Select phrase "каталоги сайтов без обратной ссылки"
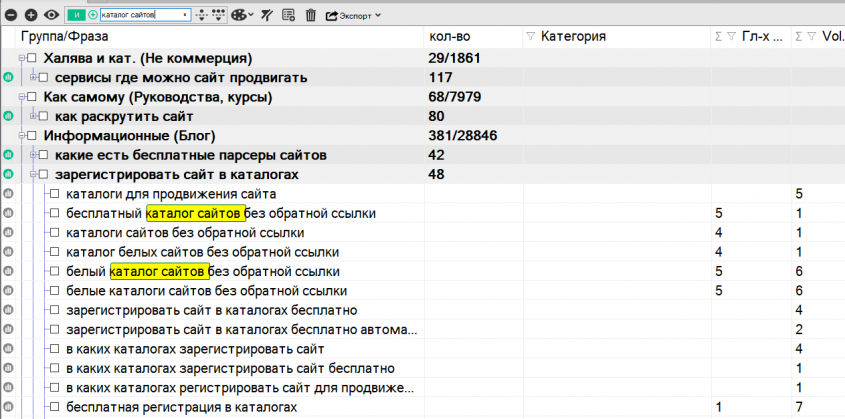The height and width of the screenshot is (419, 845). pyautogui.click(x=185, y=233)
